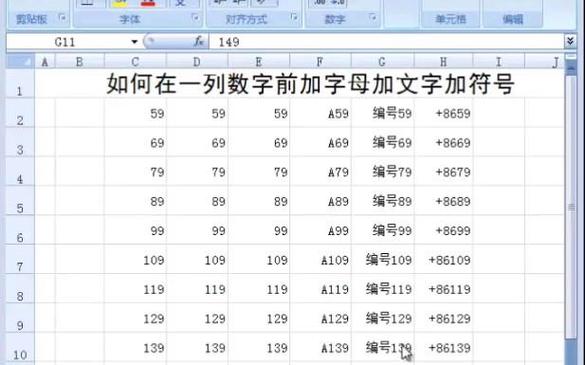Select column G header

pyautogui.click(x=382, y=62)
